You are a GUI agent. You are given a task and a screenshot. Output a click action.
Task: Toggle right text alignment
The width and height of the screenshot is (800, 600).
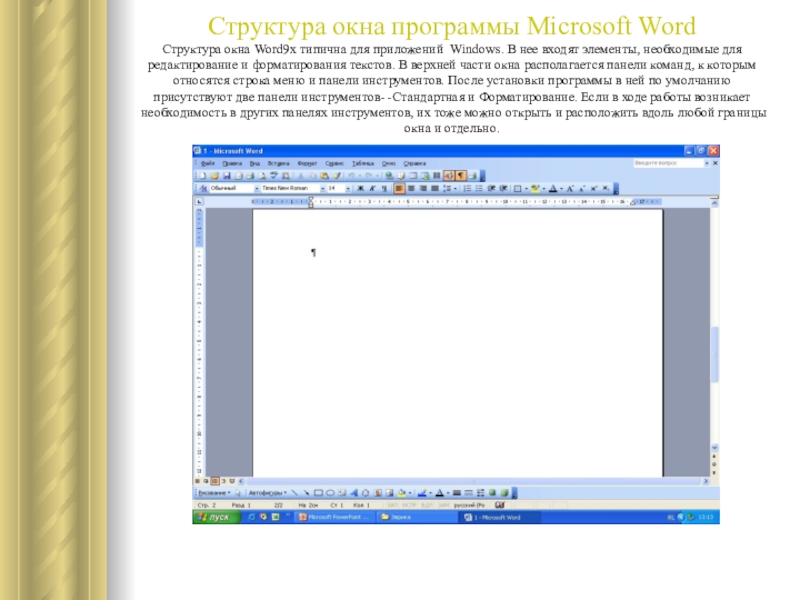[423, 188]
